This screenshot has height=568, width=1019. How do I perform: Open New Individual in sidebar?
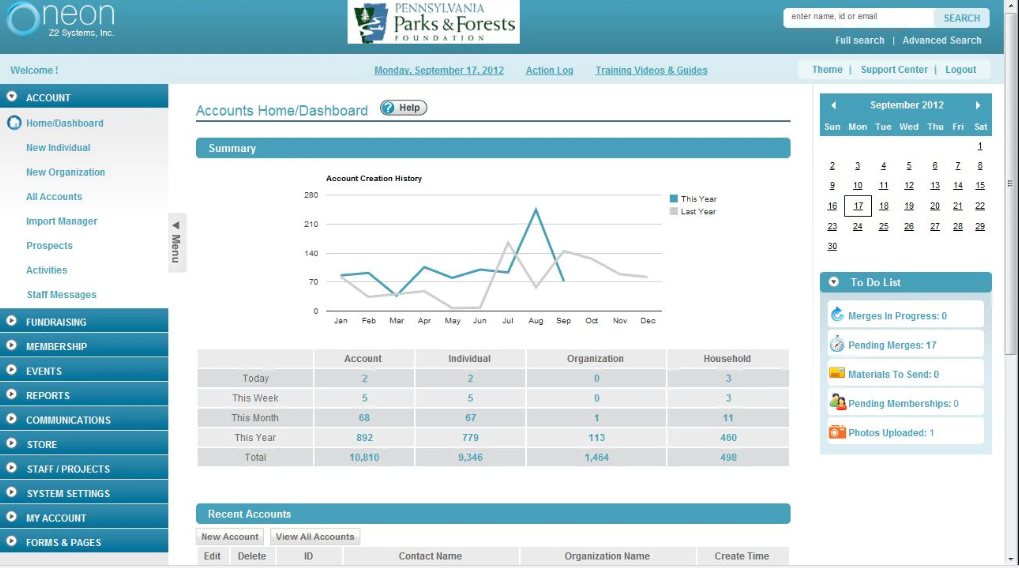point(58,148)
